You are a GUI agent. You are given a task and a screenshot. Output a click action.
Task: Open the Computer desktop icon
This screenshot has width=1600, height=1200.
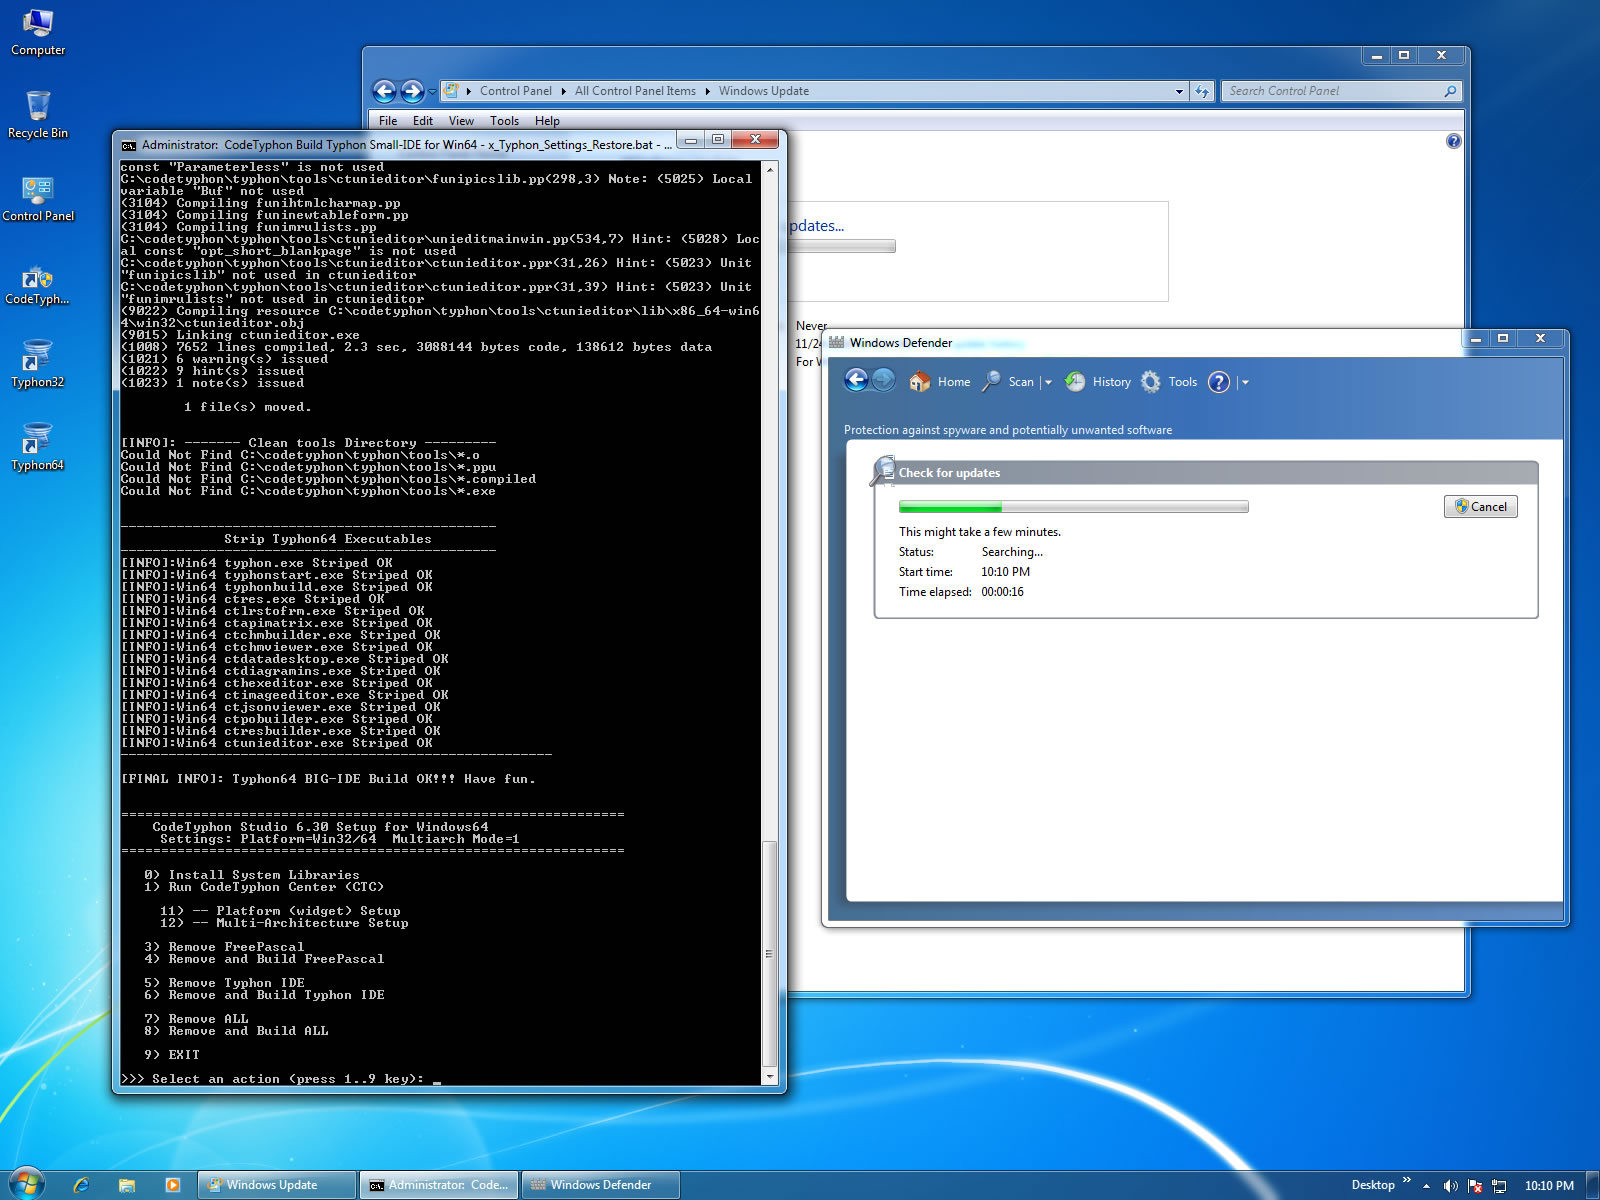tap(38, 32)
